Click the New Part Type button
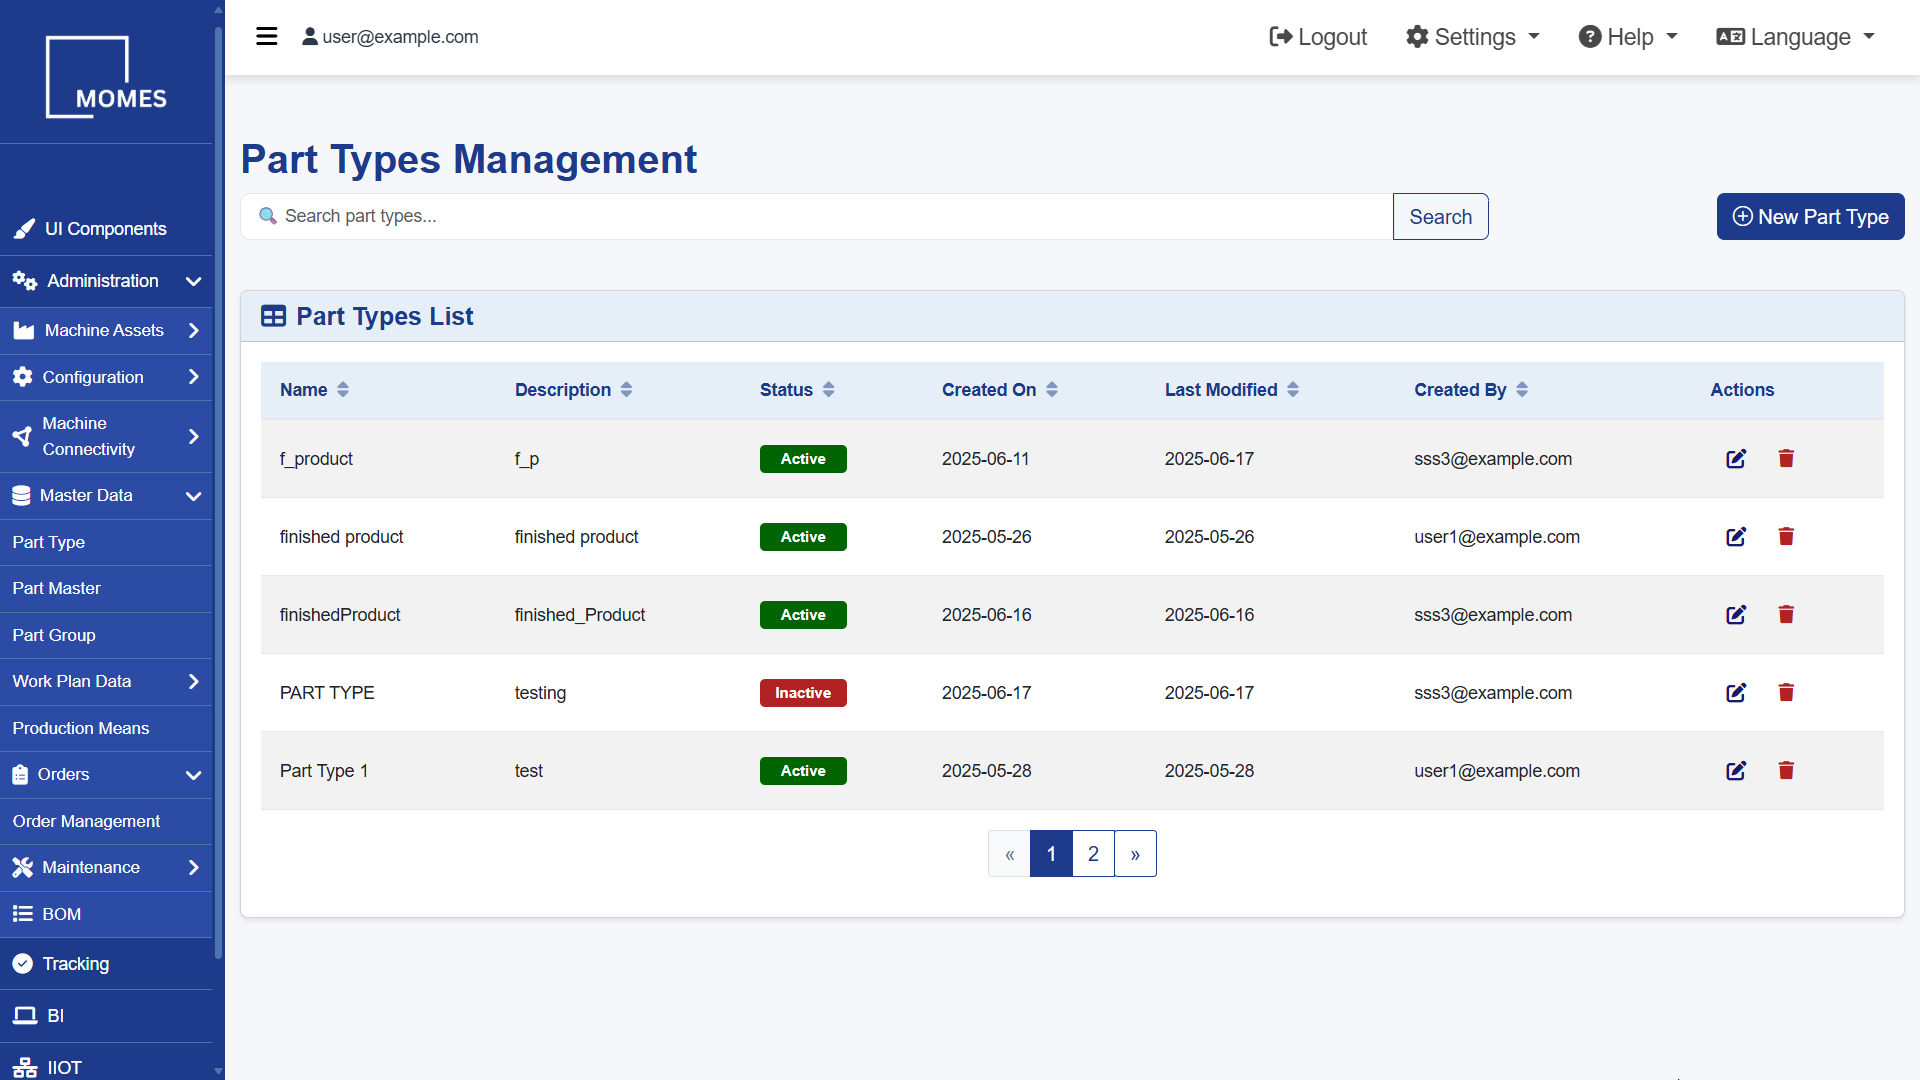This screenshot has width=1920, height=1080. [1810, 217]
